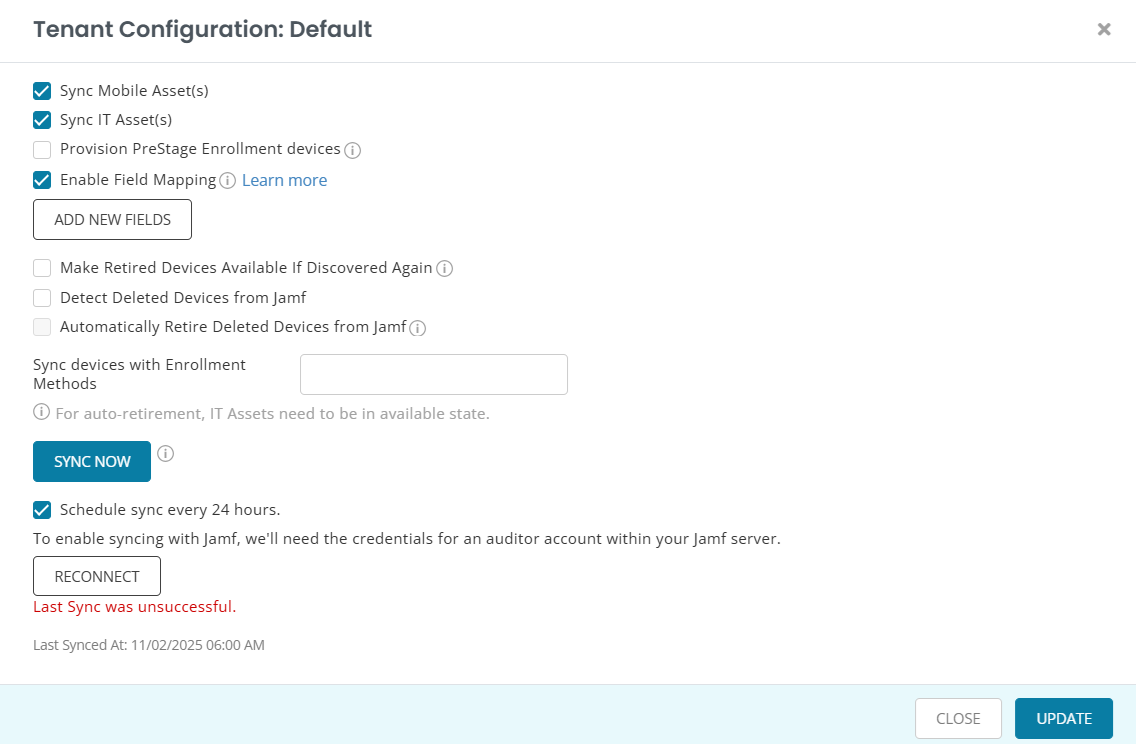Click info icon beside Automatically Retire Deleted Devices
This screenshot has height=744, width=1136.
(x=418, y=328)
